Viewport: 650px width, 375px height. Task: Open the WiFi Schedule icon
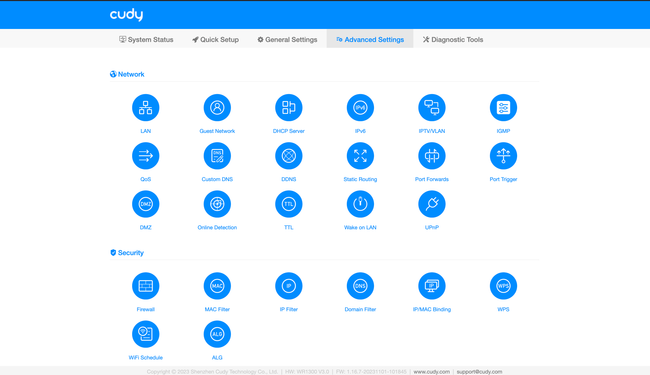click(x=146, y=334)
